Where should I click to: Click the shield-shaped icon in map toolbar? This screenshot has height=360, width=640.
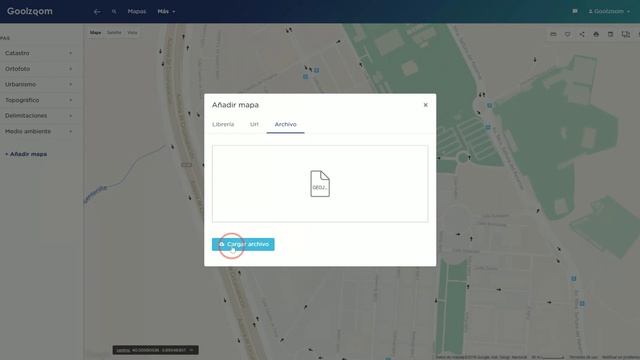pyautogui.click(x=567, y=34)
